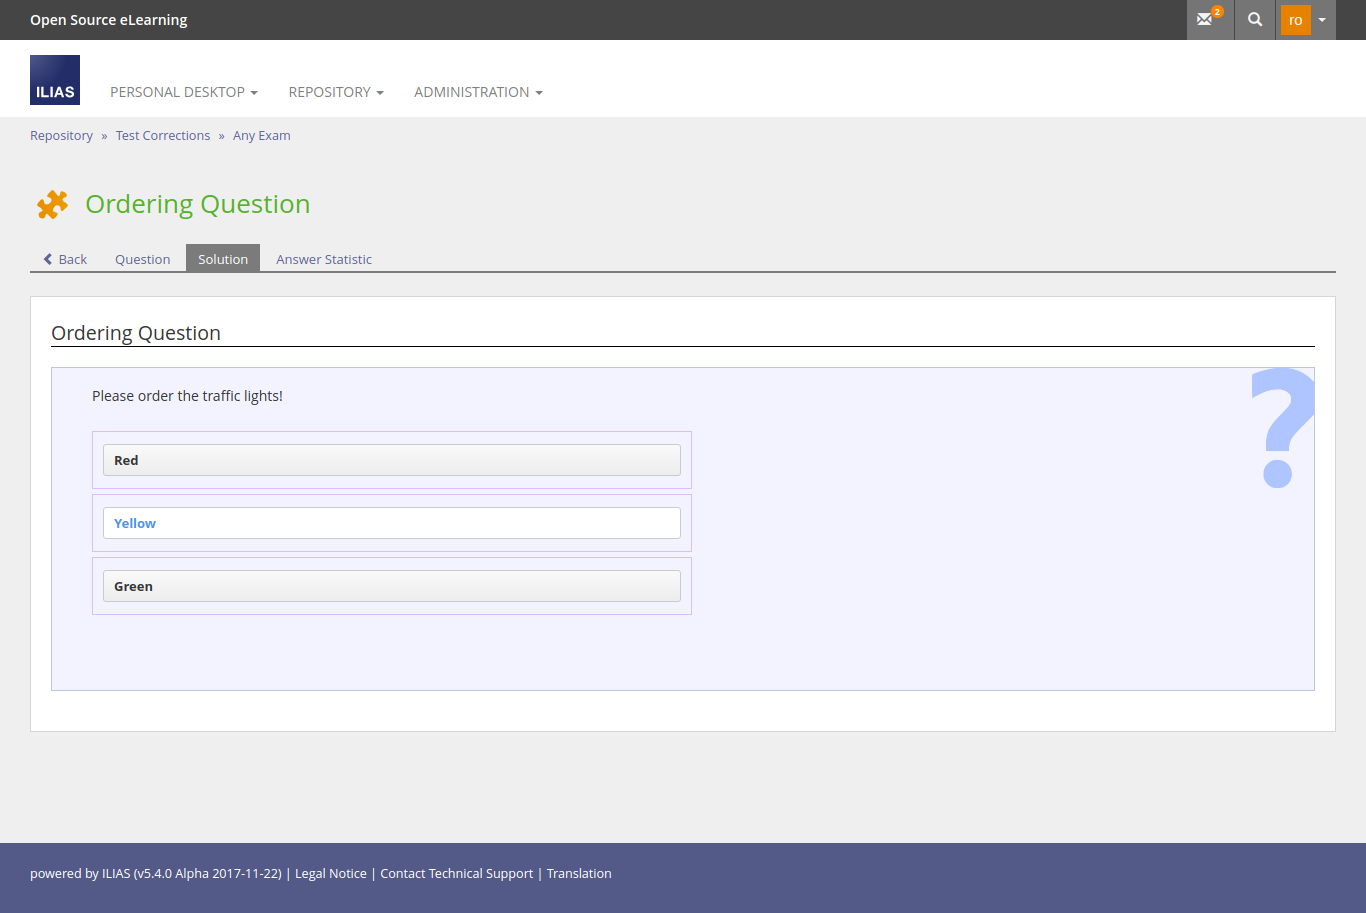Viewport: 1366px width, 913px height.
Task: Go back using the Back link
Action: pyautogui.click(x=65, y=259)
